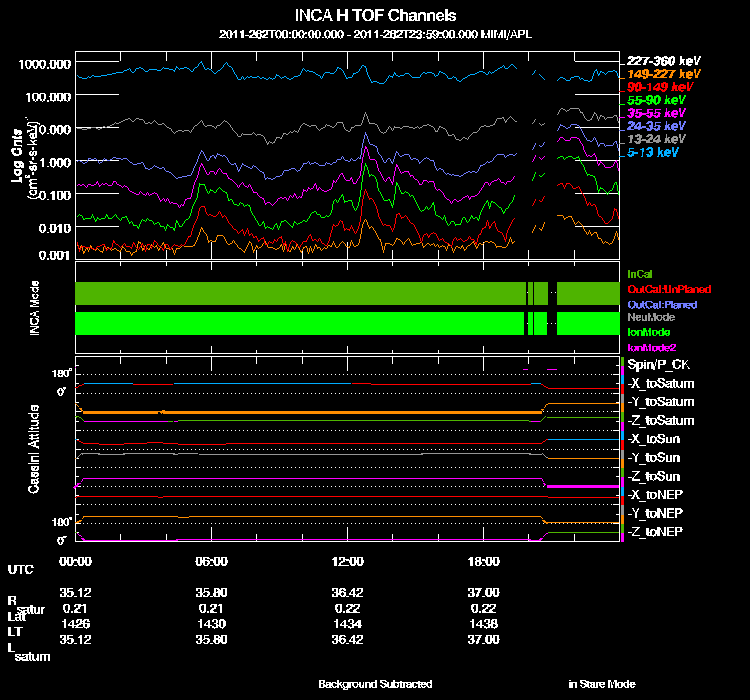
Task: Select the NeuMode legend label
Action: coord(650,317)
